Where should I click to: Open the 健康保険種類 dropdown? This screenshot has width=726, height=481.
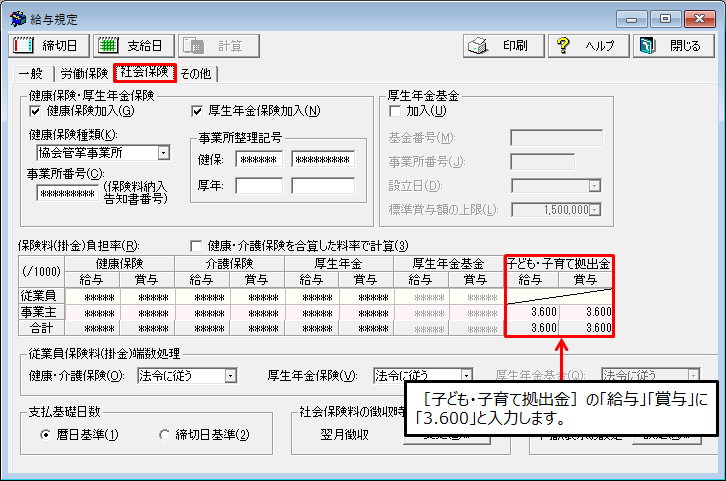click(x=163, y=153)
